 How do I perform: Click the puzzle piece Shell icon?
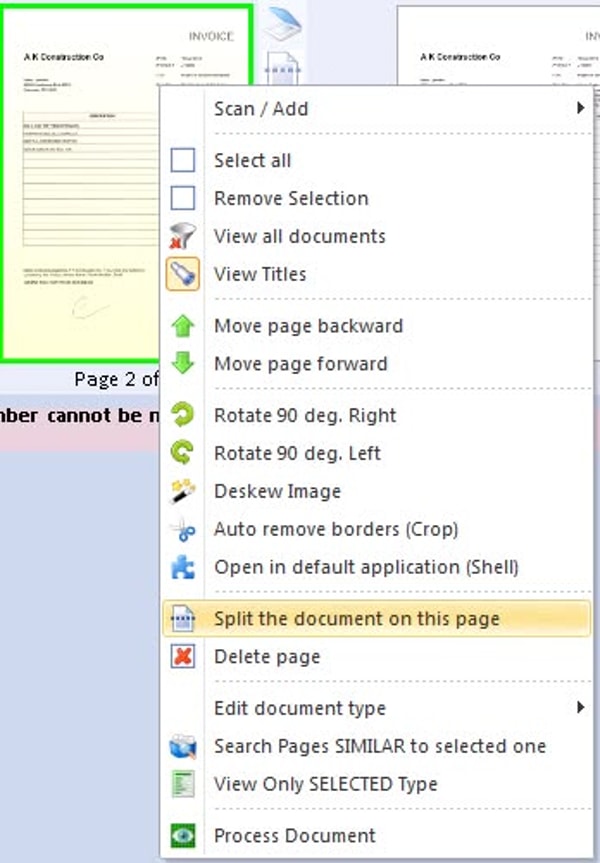pos(182,567)
